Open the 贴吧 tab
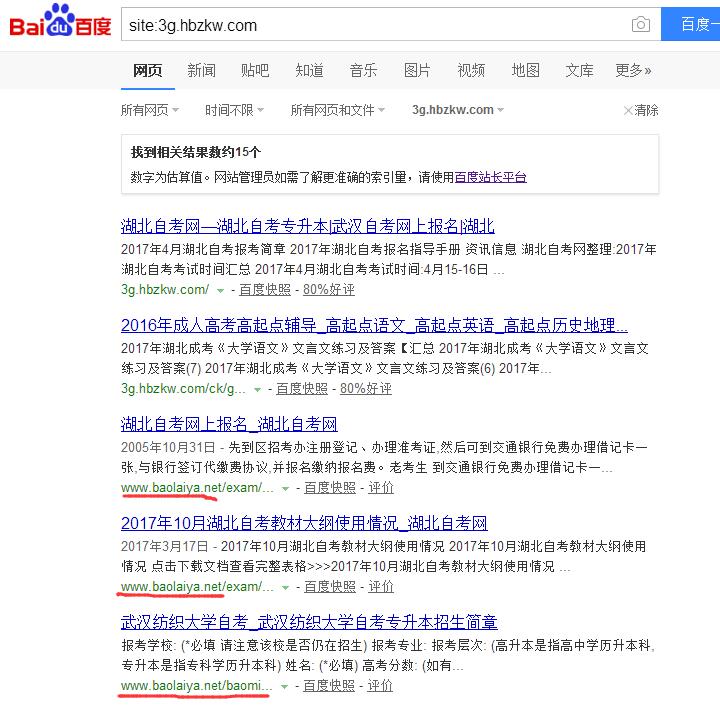The width and height of the screenshot is (720, 706). [255, 70]
